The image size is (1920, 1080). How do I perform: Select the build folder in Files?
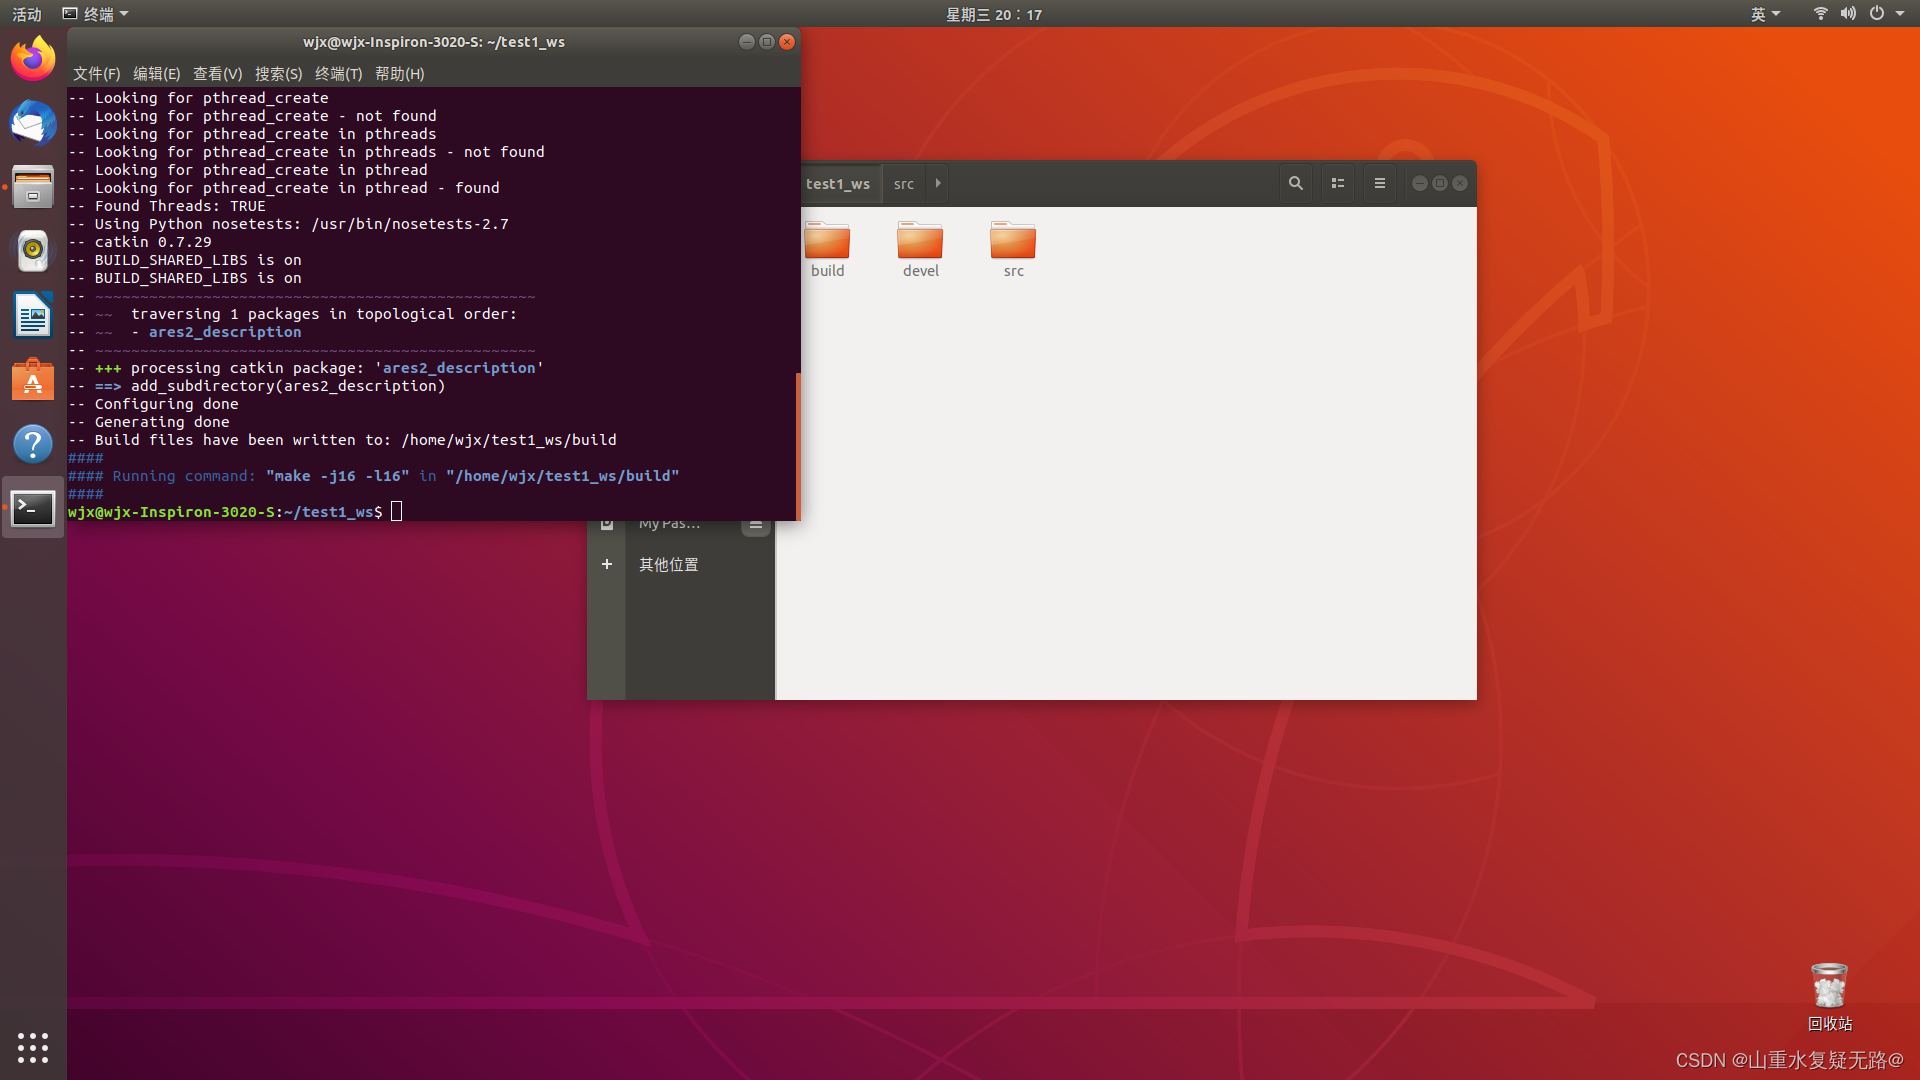827,249
